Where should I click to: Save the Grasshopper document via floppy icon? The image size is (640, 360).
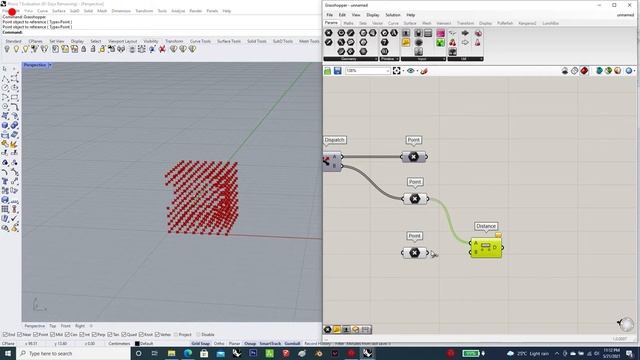[338, 71]
